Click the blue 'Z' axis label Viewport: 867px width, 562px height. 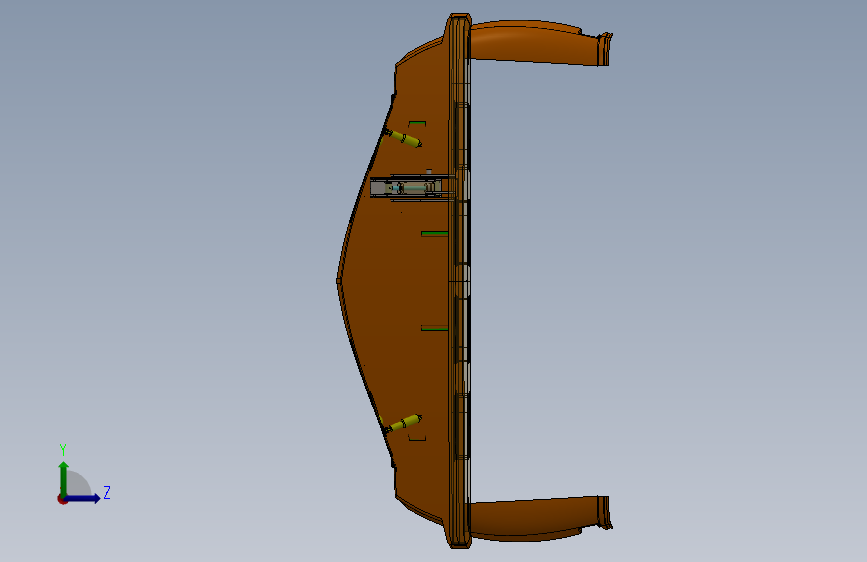107,492
